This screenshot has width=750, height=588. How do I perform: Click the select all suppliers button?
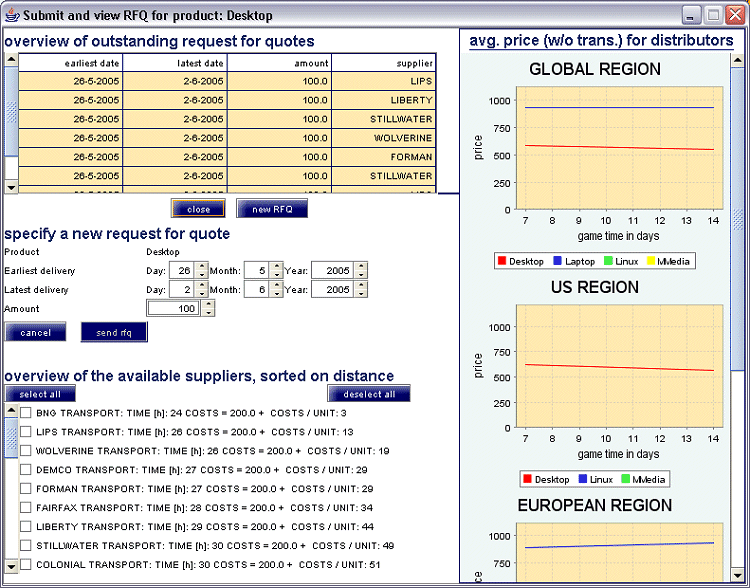pyautogui.click(x=40, y=394)
